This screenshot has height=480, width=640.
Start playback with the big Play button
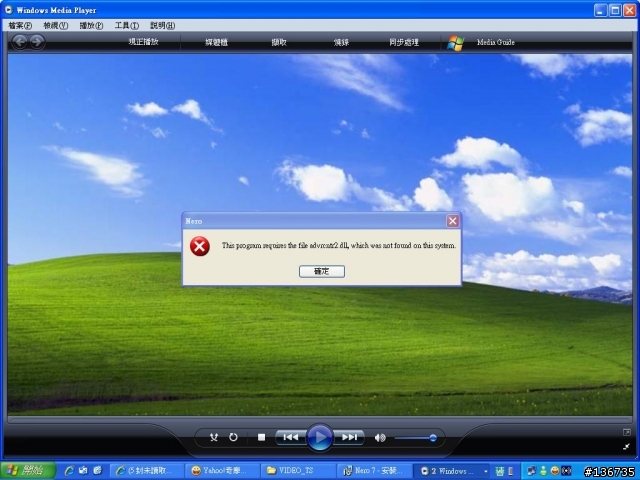pos(320,438)
